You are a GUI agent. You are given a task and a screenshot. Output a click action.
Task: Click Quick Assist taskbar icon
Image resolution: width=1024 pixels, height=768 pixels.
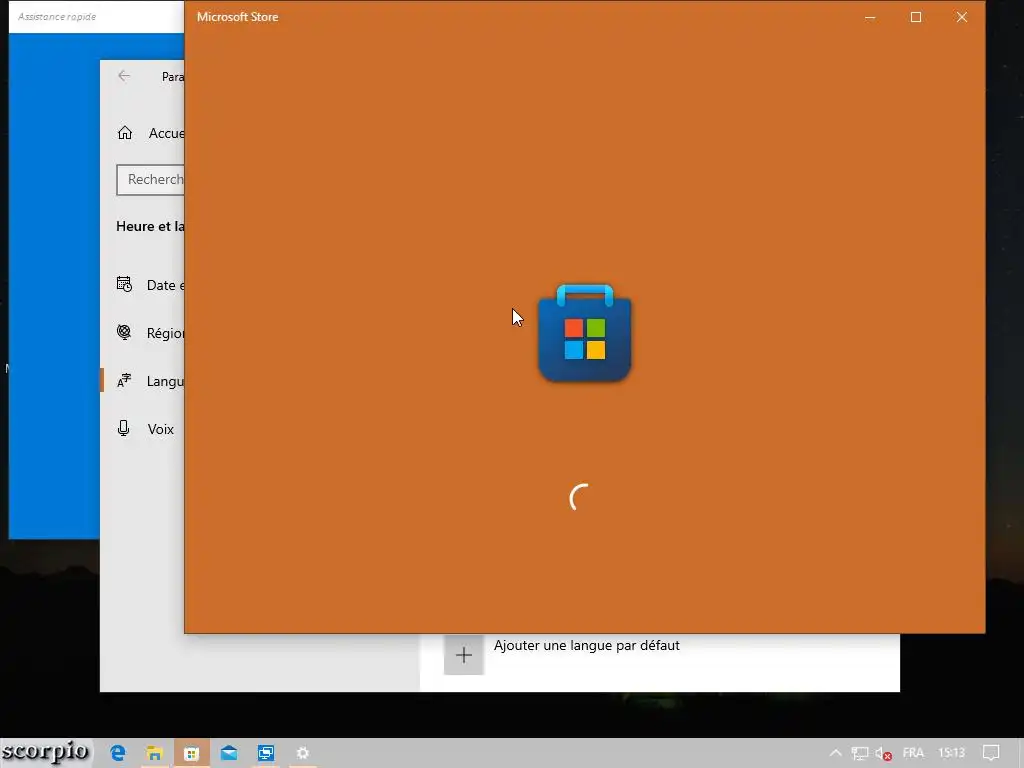(x=266, y=753)
